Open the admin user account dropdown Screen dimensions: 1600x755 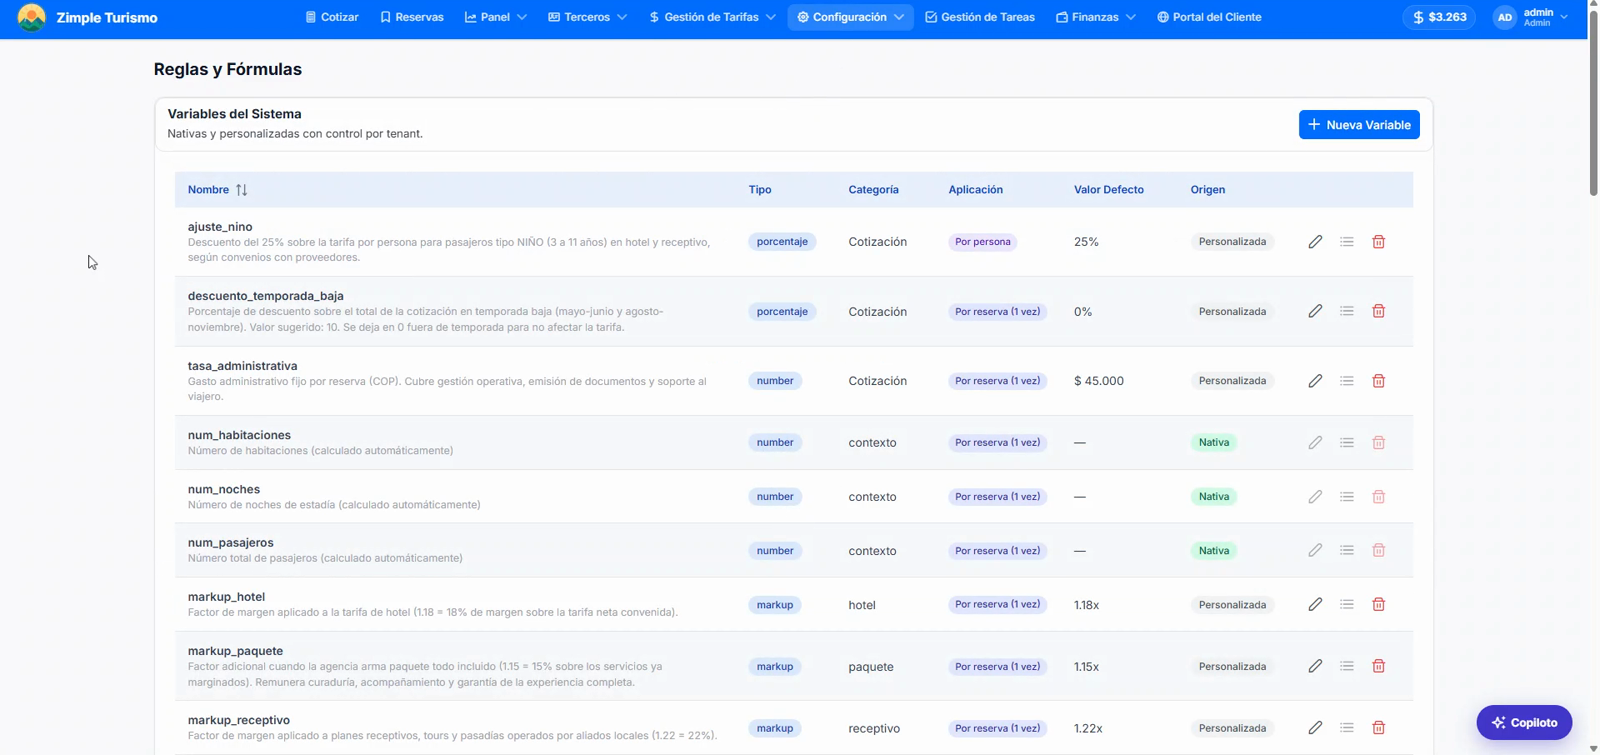tap(1531, 17)
